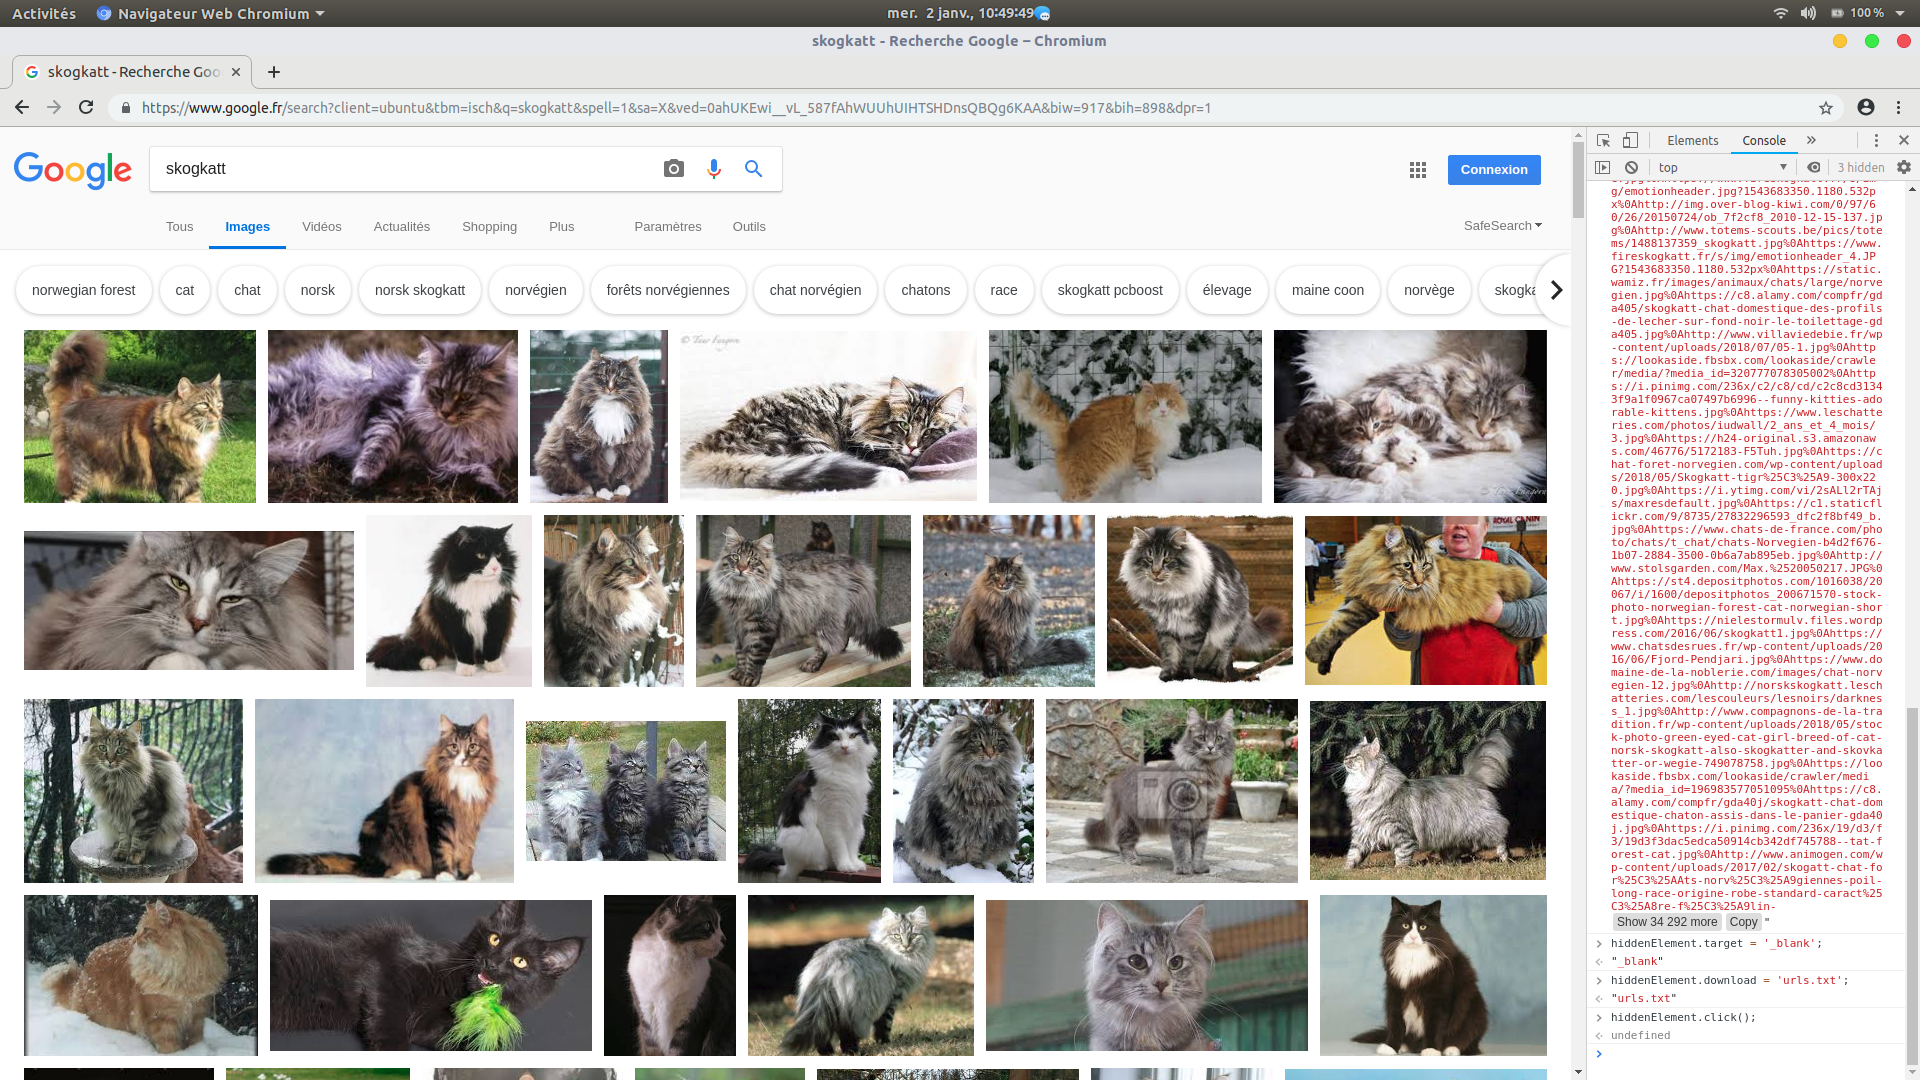
Task: Clear the console with the ban icon
Action: [x=1631, y=168]
